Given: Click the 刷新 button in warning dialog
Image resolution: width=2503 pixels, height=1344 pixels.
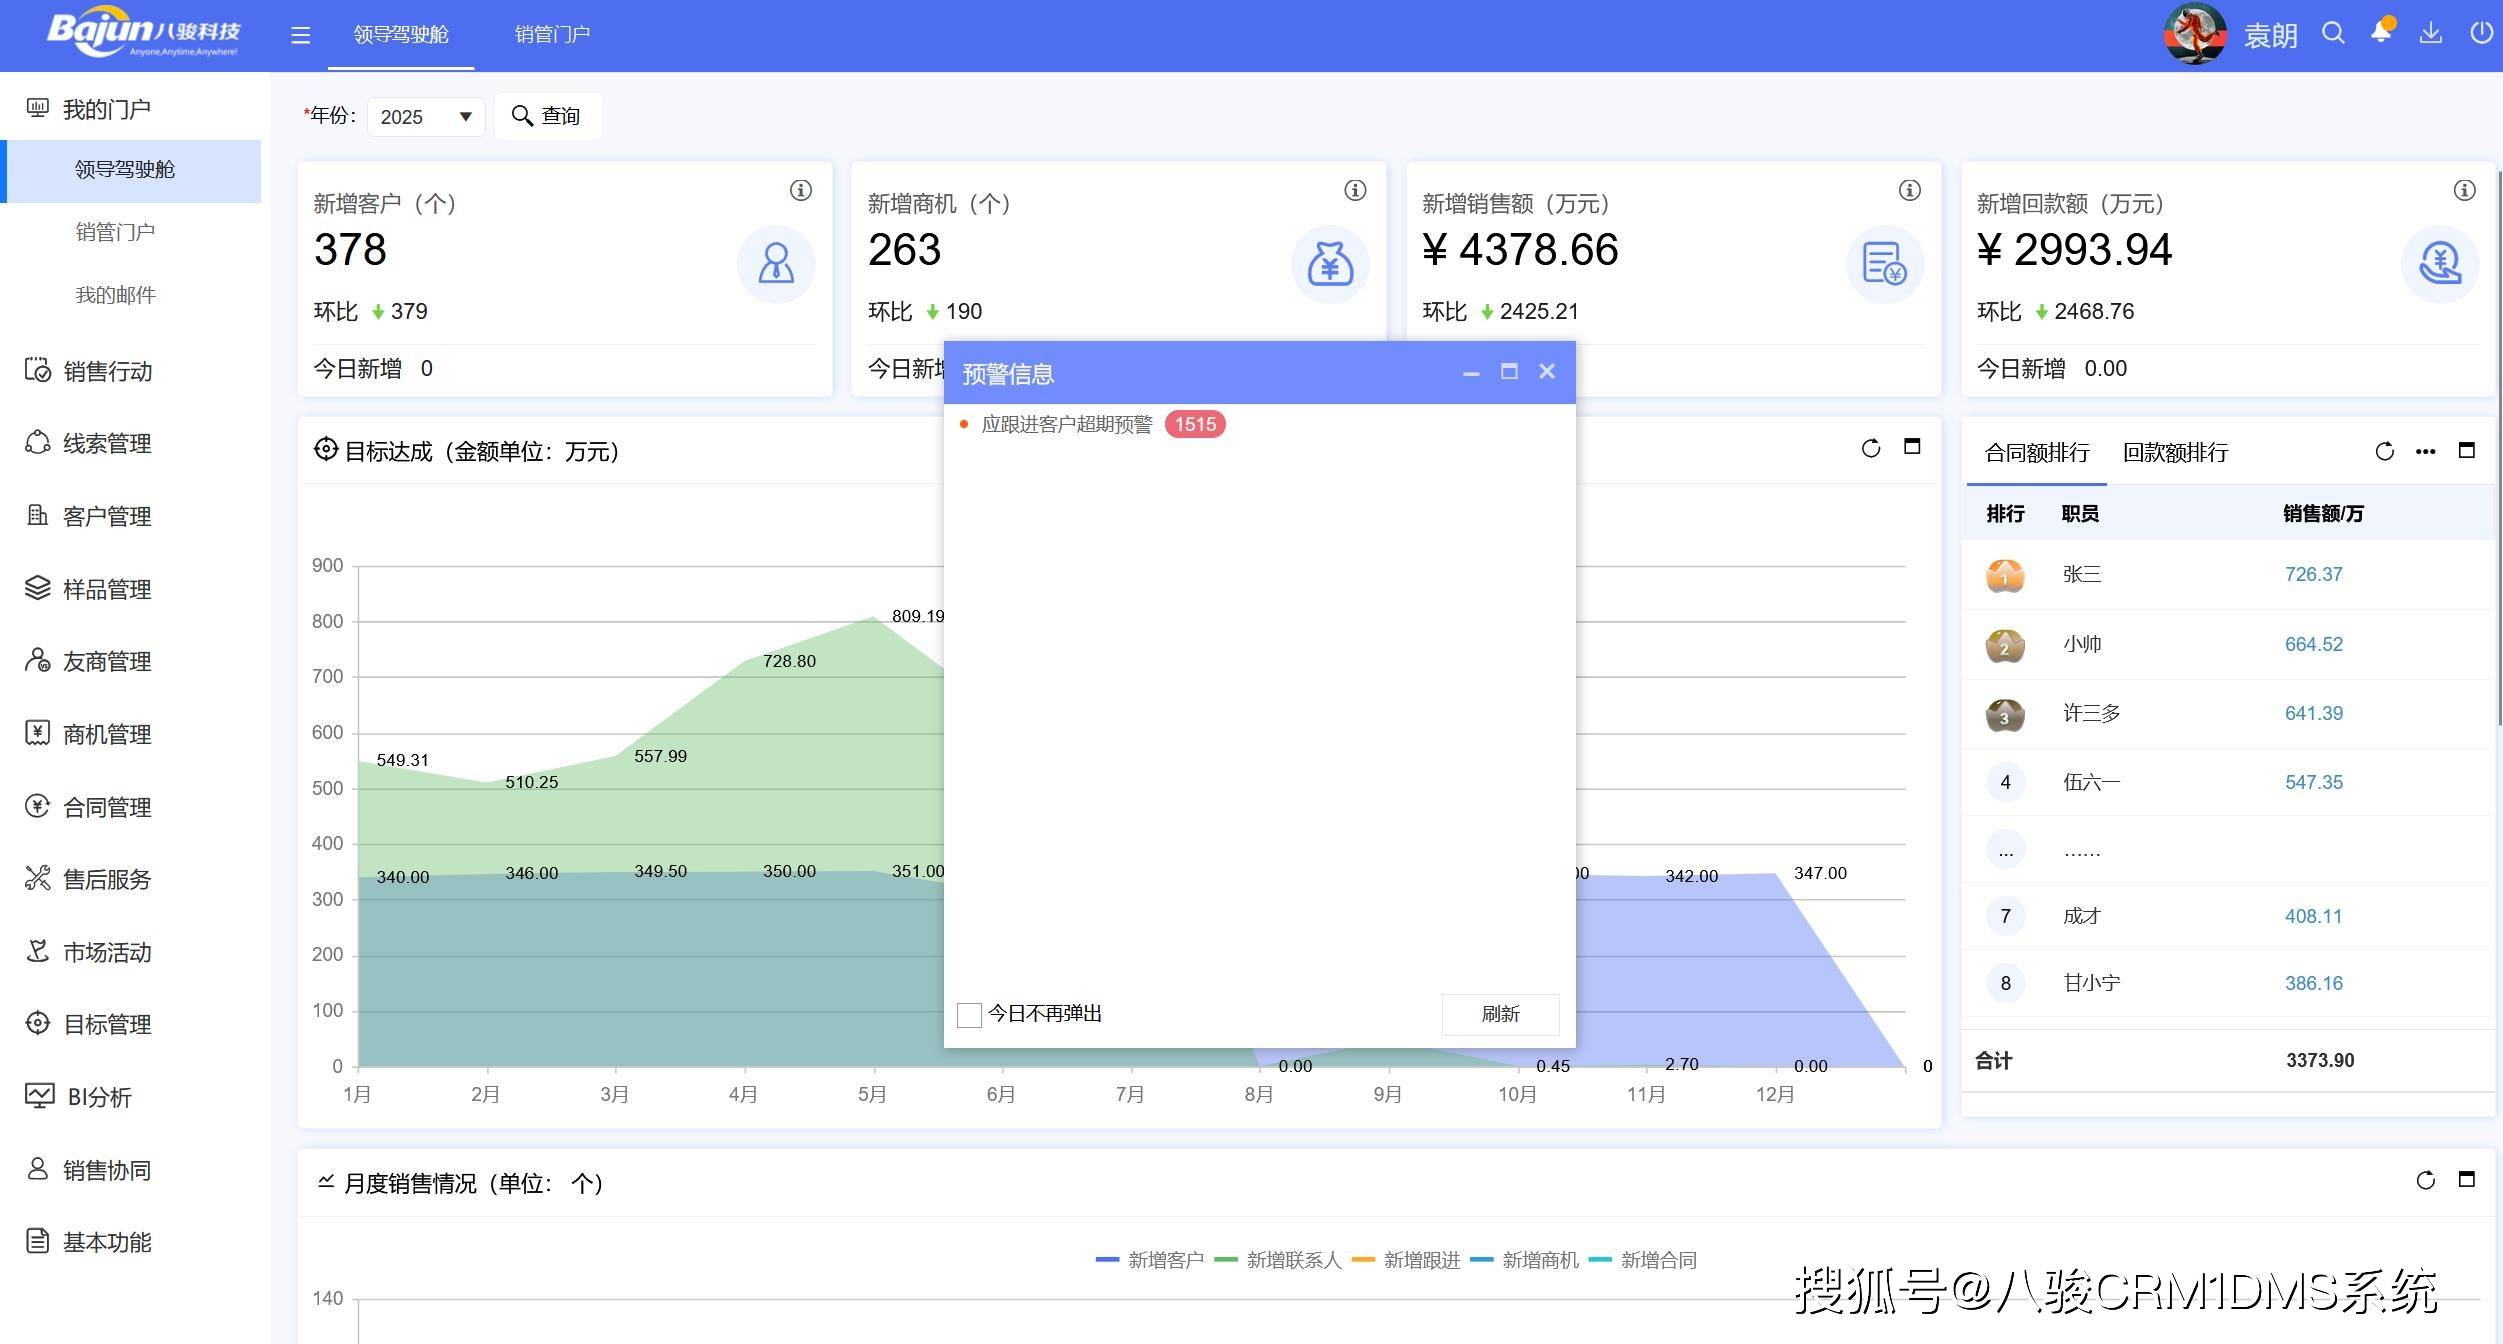Looking at the screenshot, I should [1500, 1014].
